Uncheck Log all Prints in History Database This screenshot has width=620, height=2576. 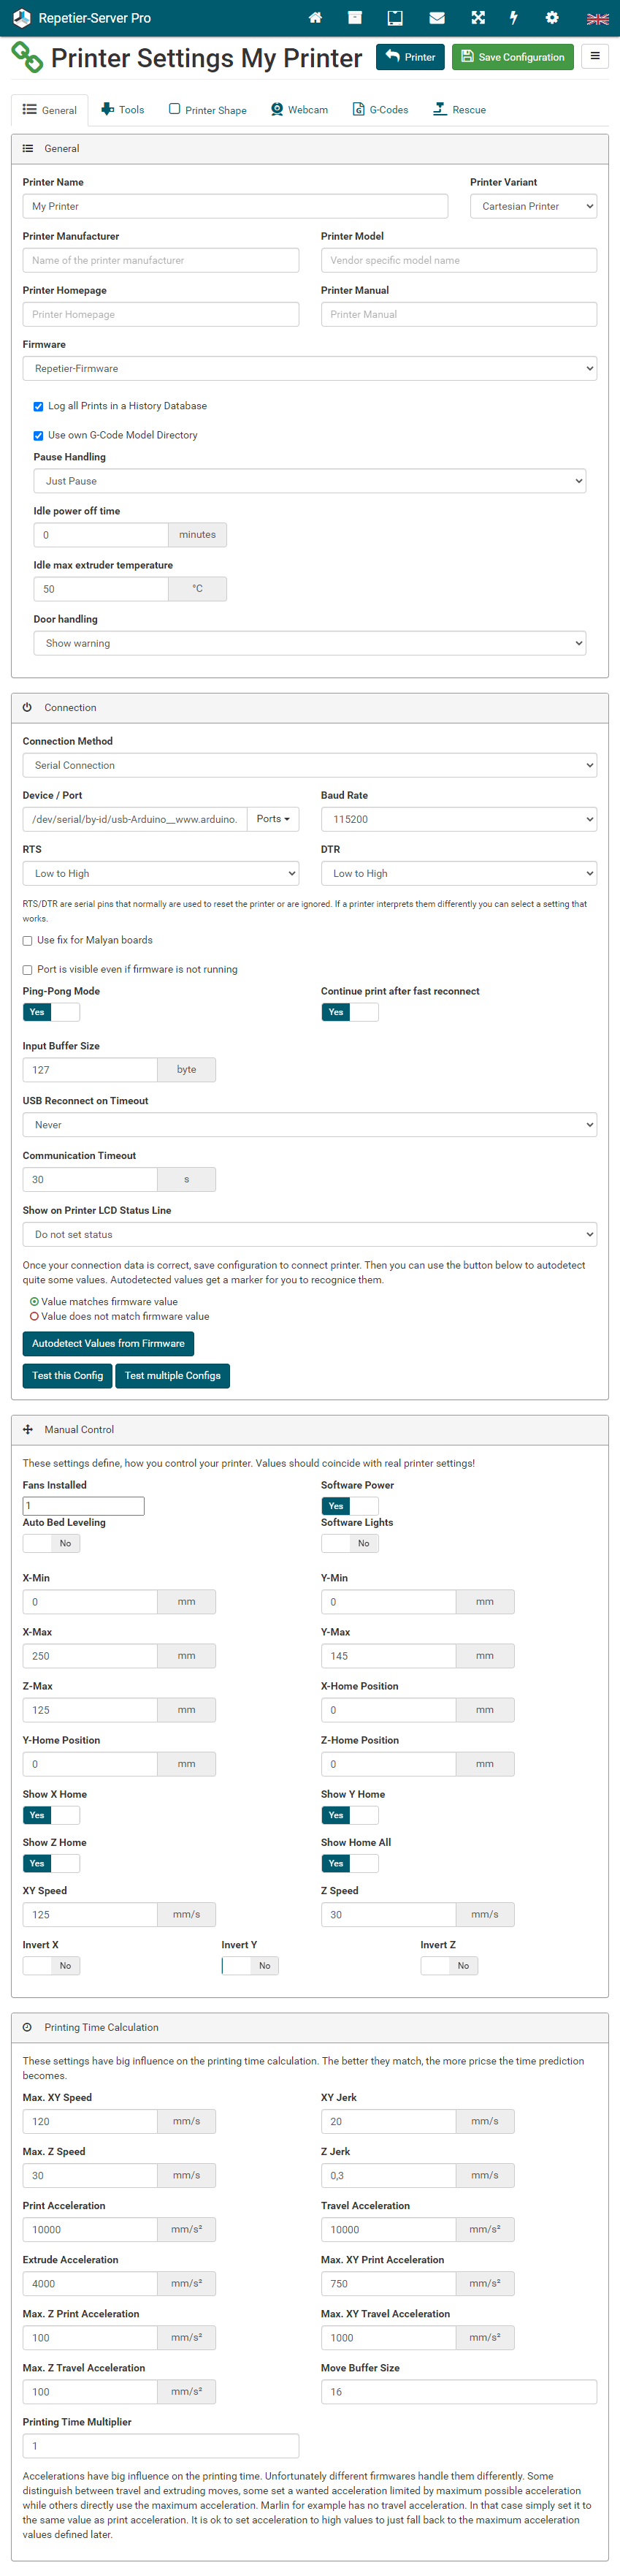click(x=39, y=407)
